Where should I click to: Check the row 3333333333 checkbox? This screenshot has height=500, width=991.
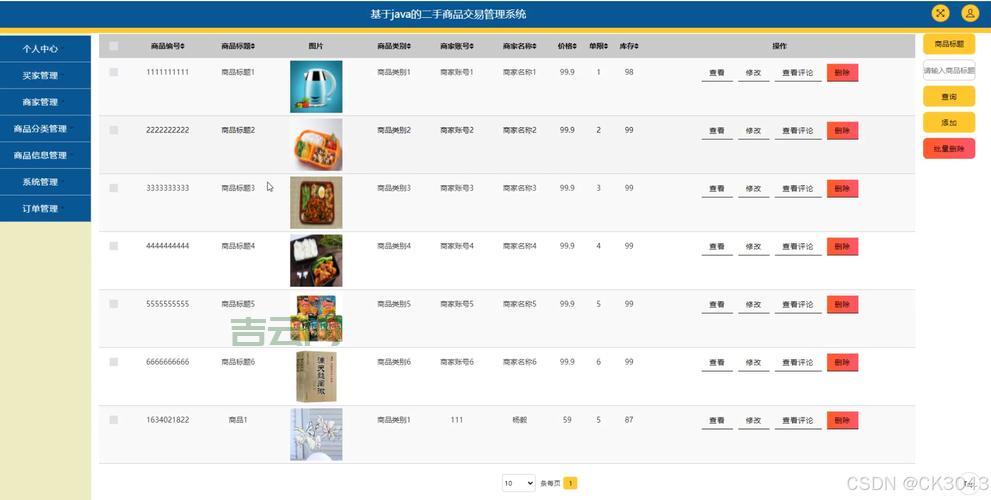coord(114,188)
